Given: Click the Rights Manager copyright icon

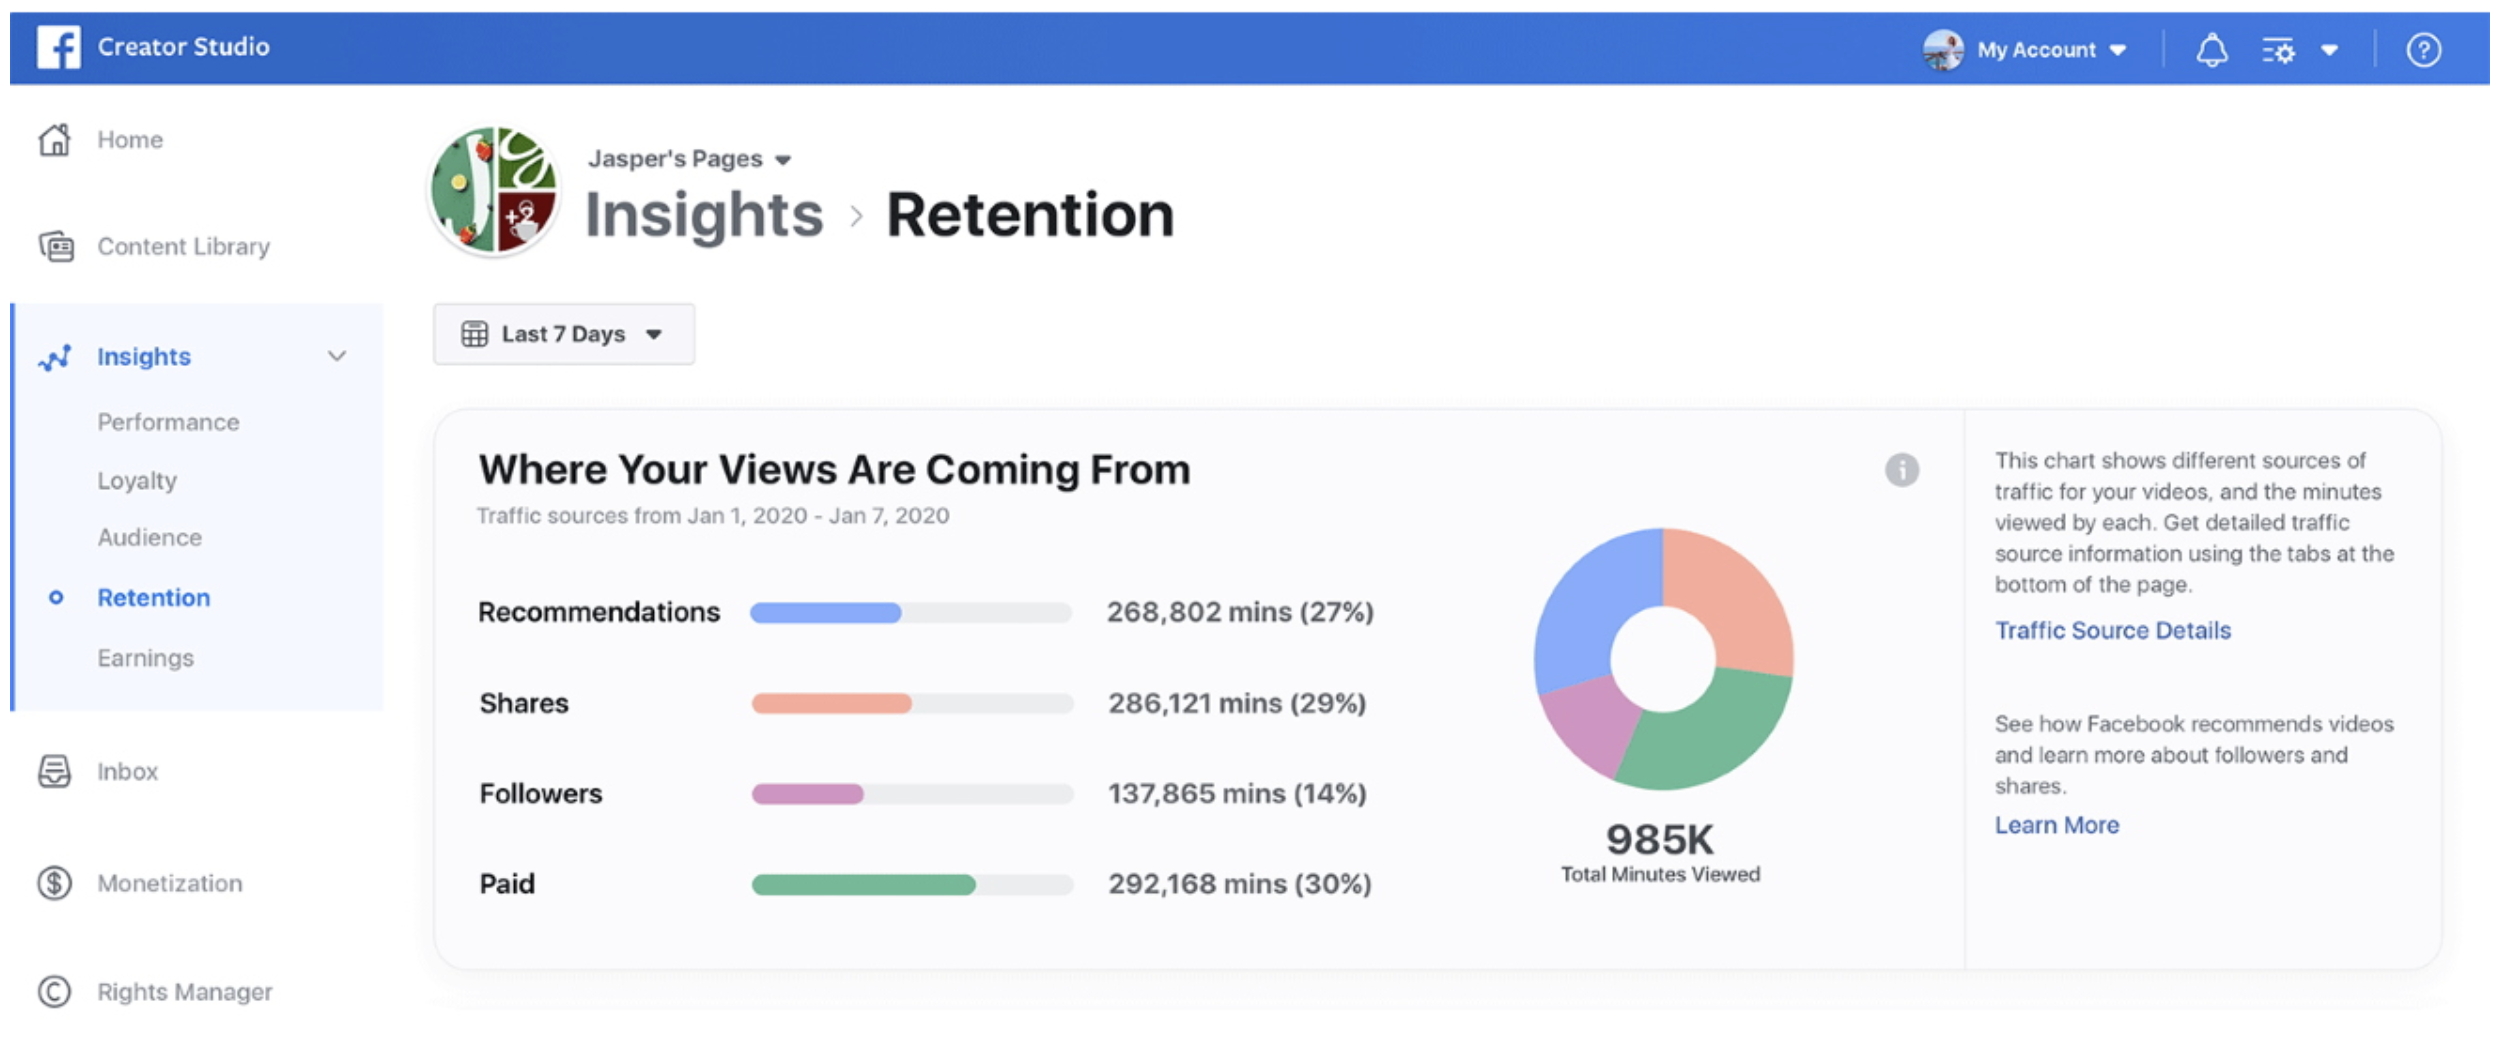Looking at the screenshot, I should (x=55, y=991).
